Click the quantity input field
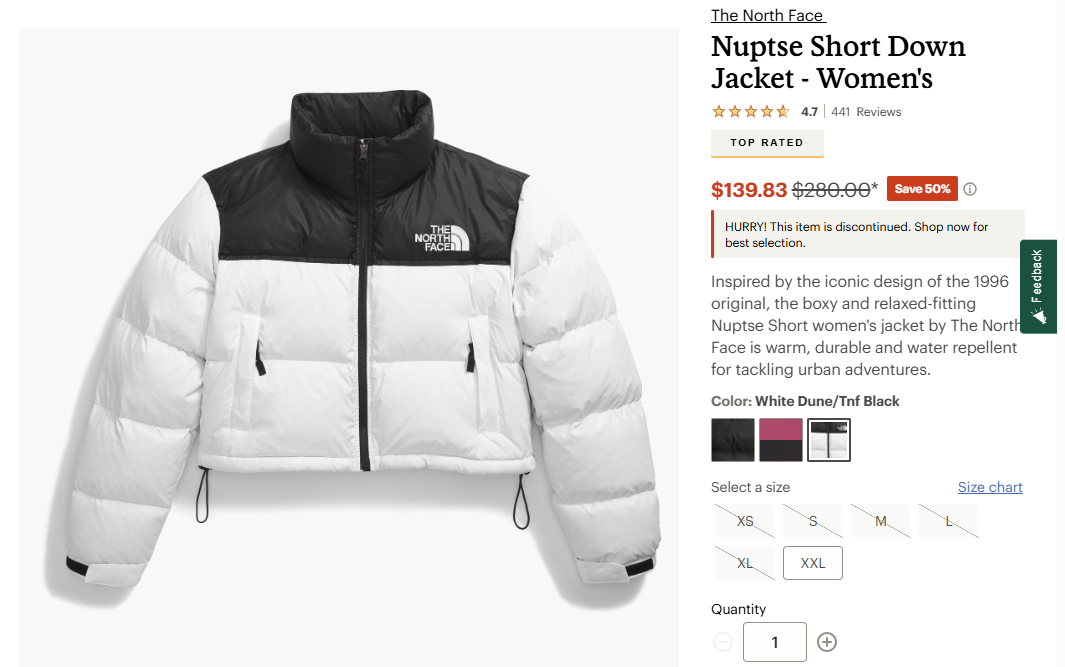This screenshot has width=1065, height=667. point(775,642)
